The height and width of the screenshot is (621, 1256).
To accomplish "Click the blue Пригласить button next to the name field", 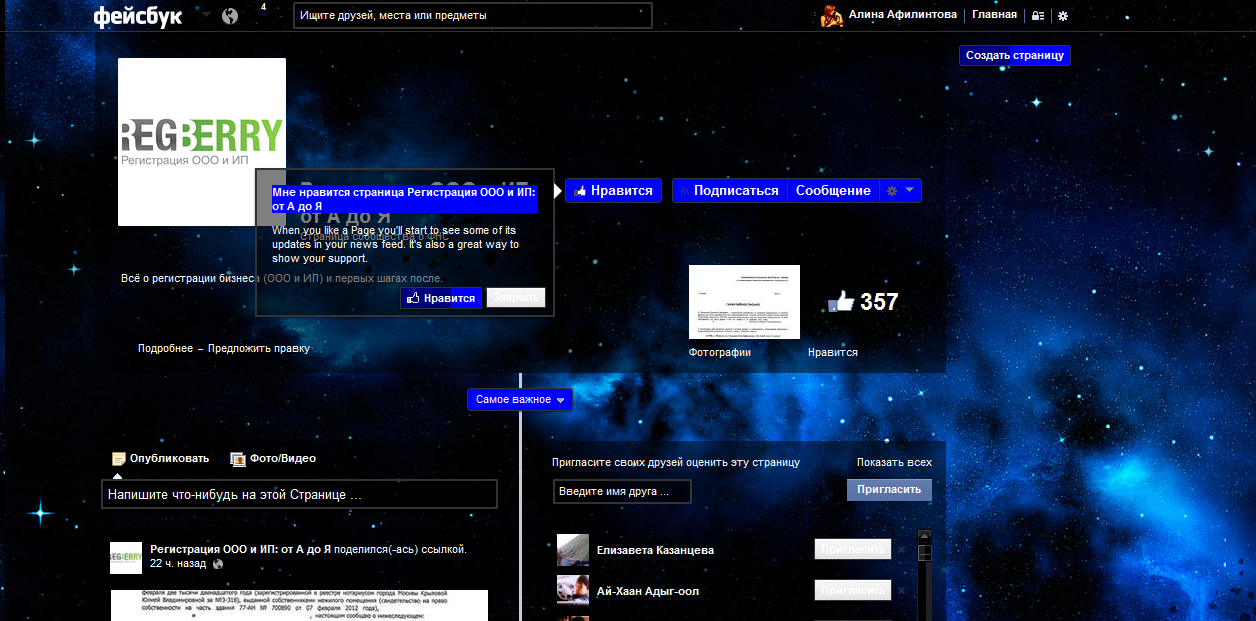I will (x=889, y=490).
